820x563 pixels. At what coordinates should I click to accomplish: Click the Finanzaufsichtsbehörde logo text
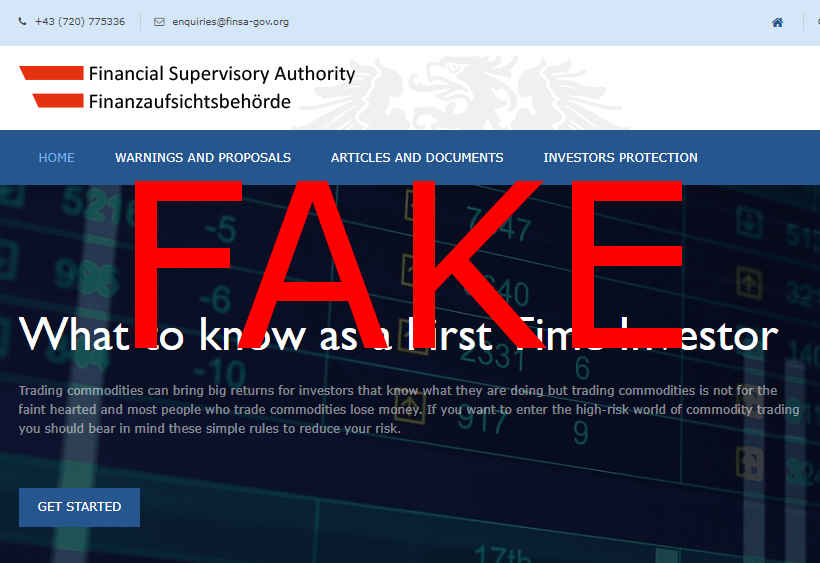click(189, 101)
